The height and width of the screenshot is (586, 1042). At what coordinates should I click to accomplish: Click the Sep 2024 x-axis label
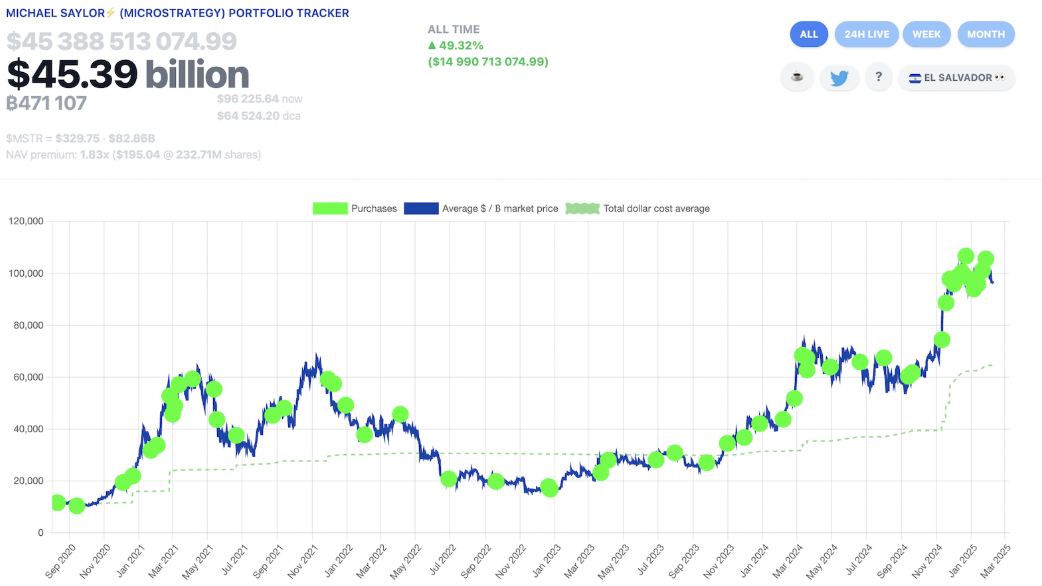892,561
